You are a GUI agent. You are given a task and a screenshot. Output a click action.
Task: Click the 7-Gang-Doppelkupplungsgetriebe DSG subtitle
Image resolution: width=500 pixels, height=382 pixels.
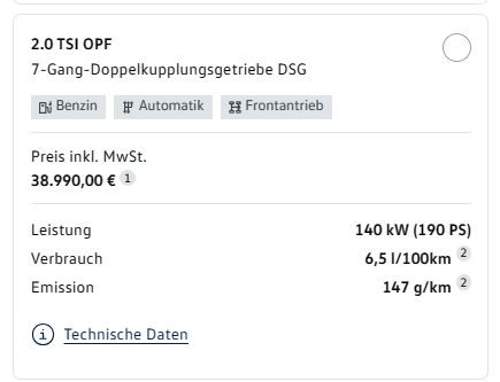(169, 70)
